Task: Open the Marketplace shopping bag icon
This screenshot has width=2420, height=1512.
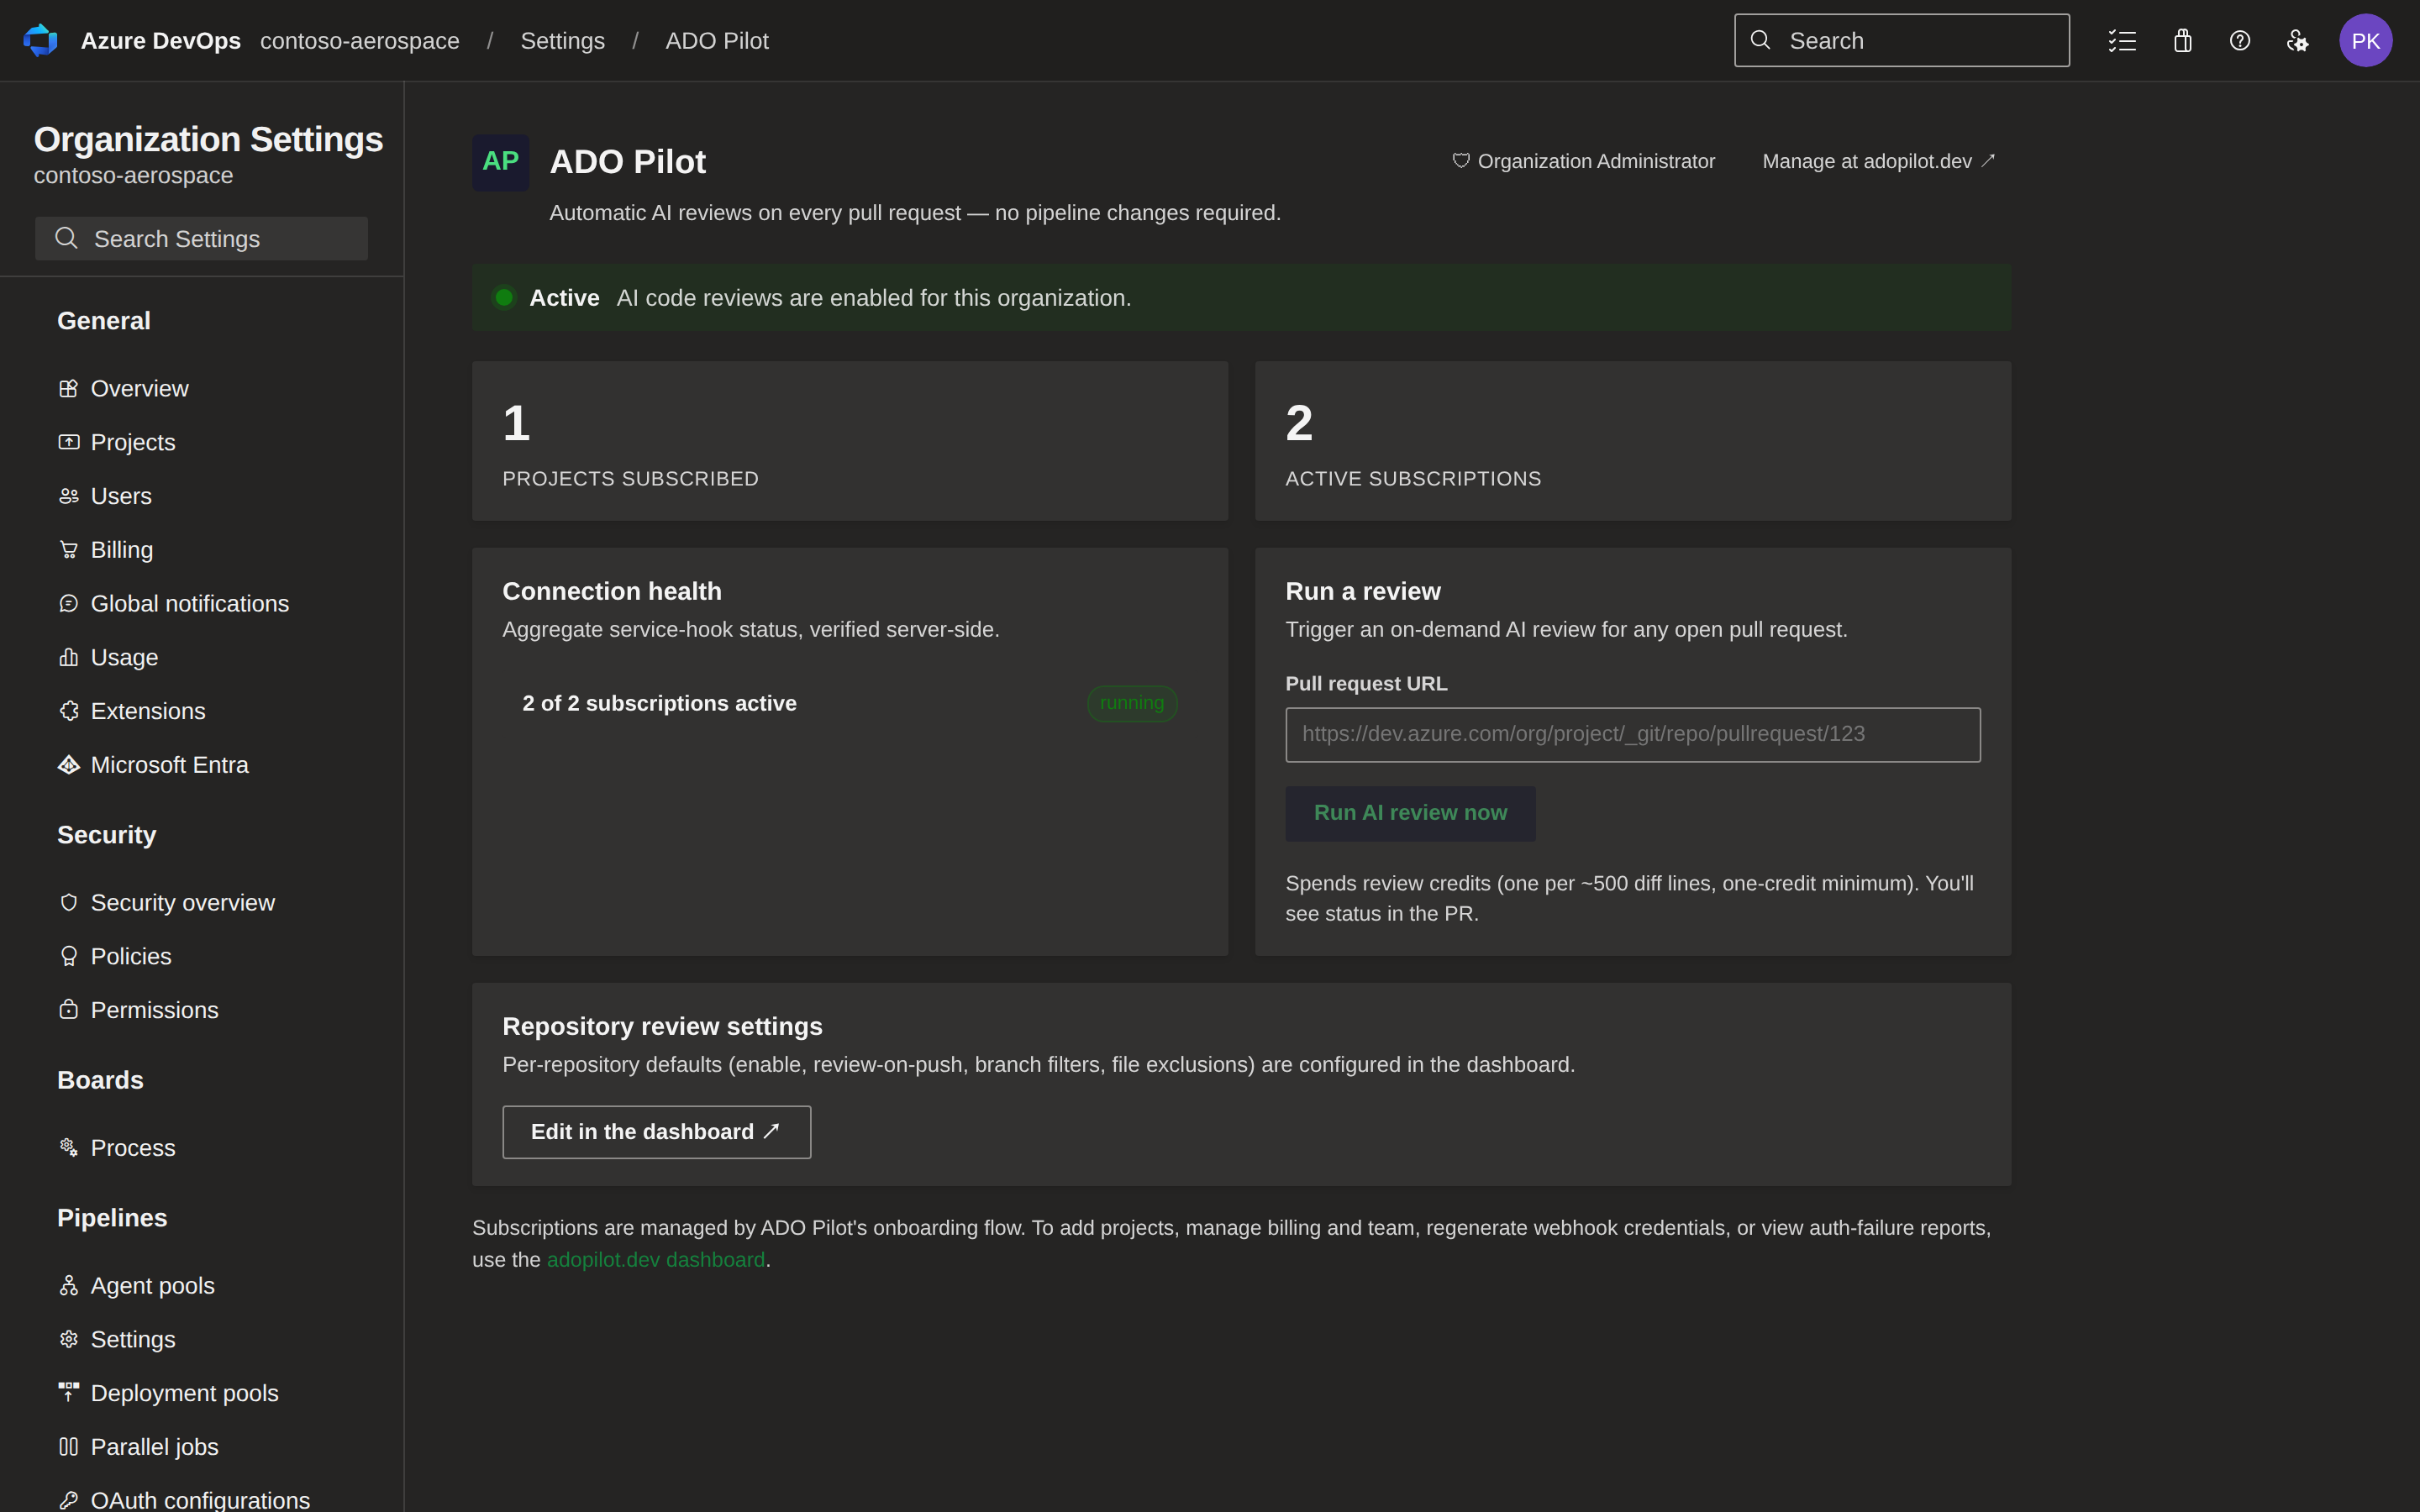Action: (2182, 40)
